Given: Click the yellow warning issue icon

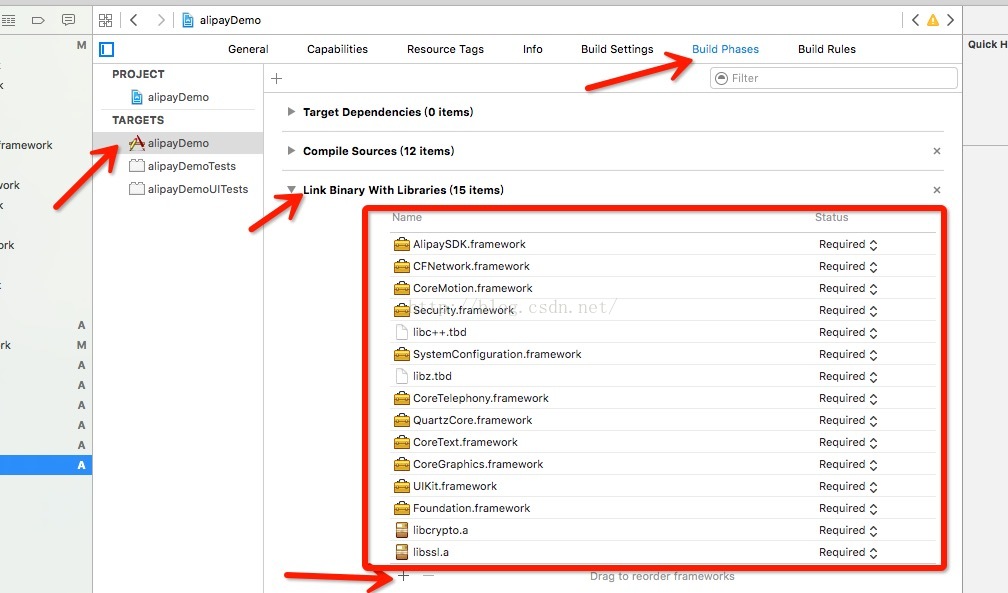Looking at the screenshot, I should [932, 20].
